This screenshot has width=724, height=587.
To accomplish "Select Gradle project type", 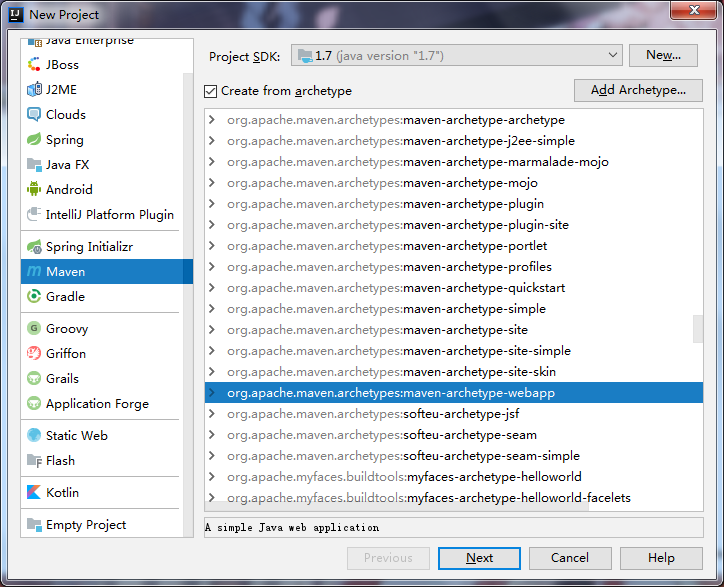I will 102,297.
